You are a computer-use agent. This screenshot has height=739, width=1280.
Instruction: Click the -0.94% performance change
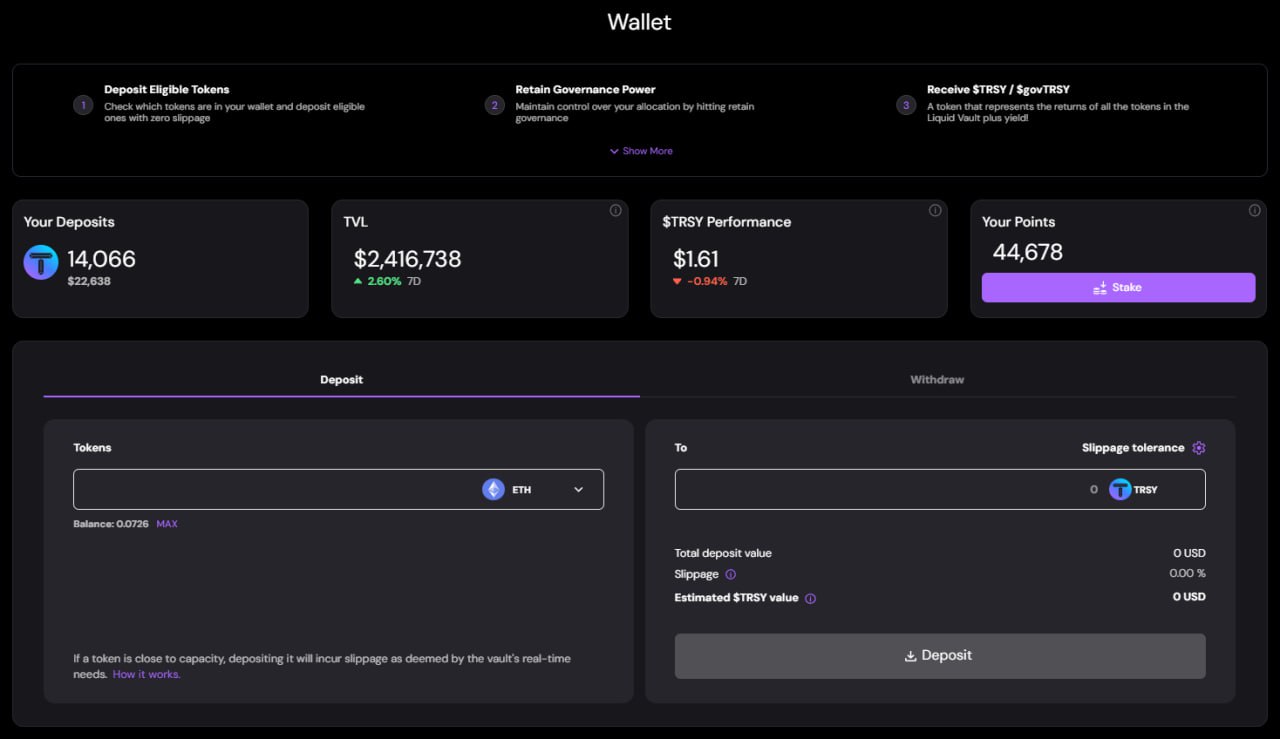click(x=707, y=281)
